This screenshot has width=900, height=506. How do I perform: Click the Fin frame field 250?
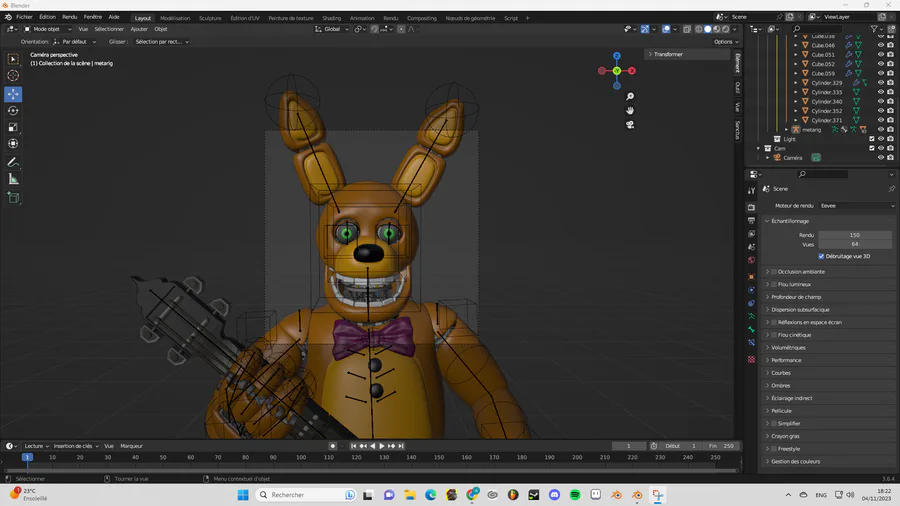(x=721, y=446)
